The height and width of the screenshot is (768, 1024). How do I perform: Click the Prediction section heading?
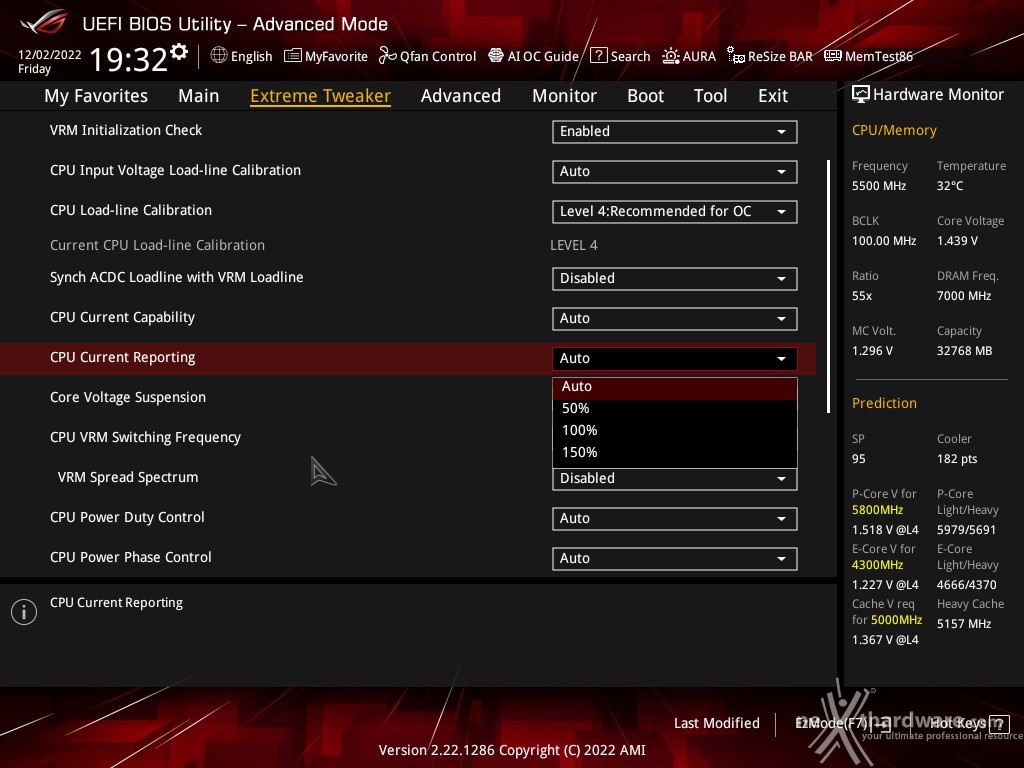click(884, 403)
